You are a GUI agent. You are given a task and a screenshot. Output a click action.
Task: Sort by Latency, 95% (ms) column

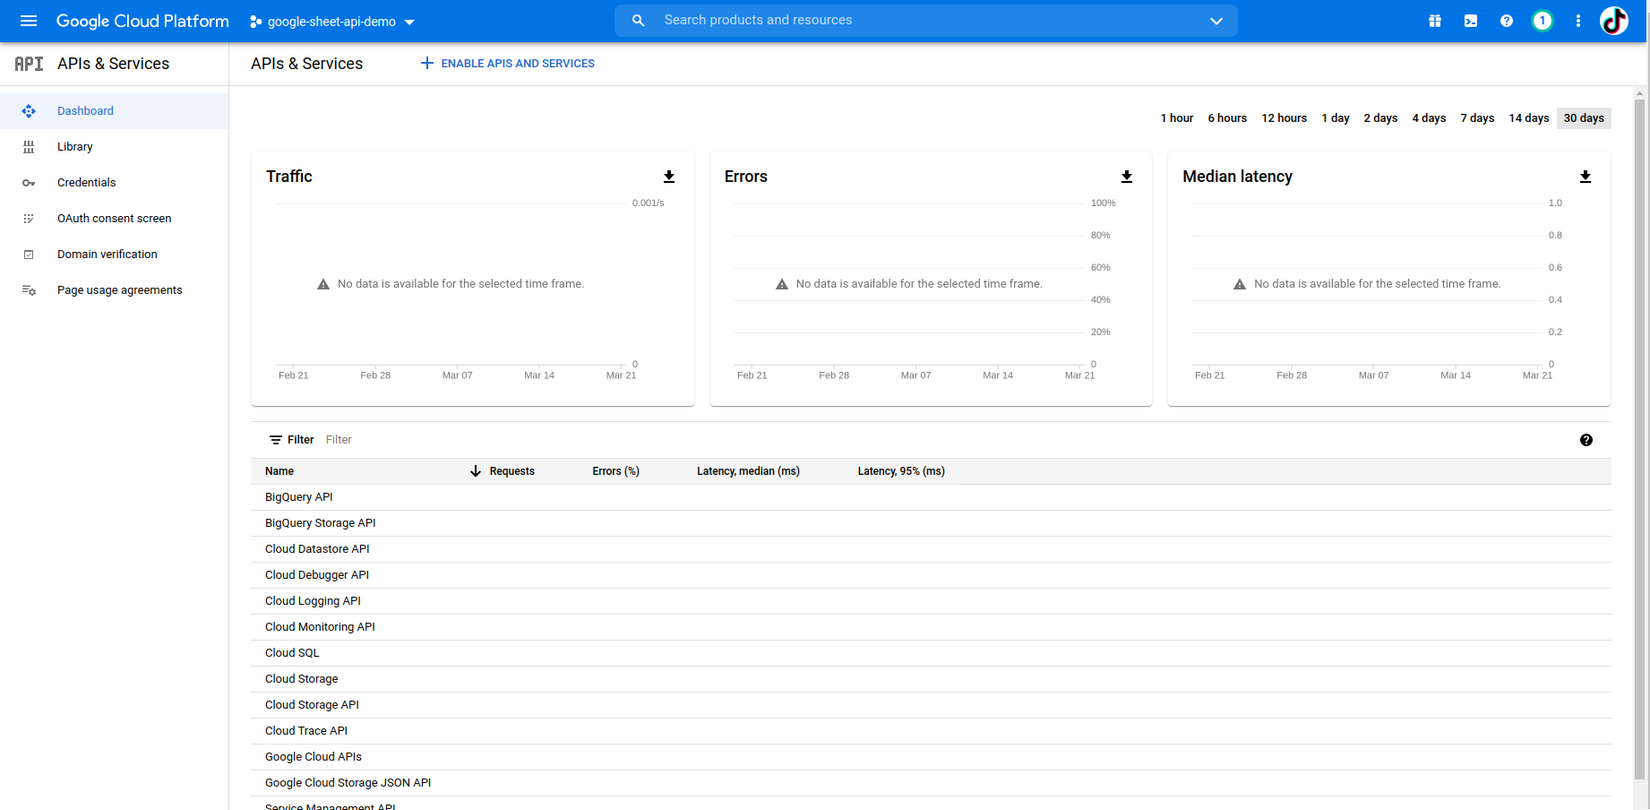click(x=901, y=471)
